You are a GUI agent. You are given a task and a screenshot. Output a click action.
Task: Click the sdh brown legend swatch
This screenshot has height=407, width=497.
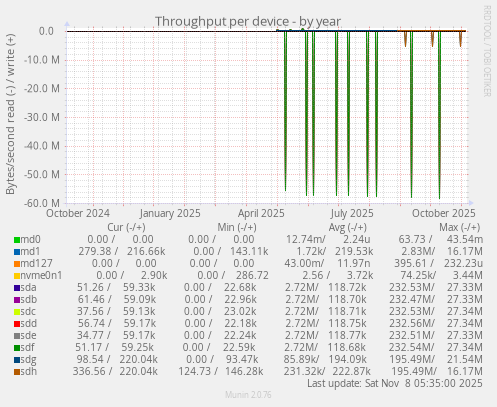click(17, 372)
